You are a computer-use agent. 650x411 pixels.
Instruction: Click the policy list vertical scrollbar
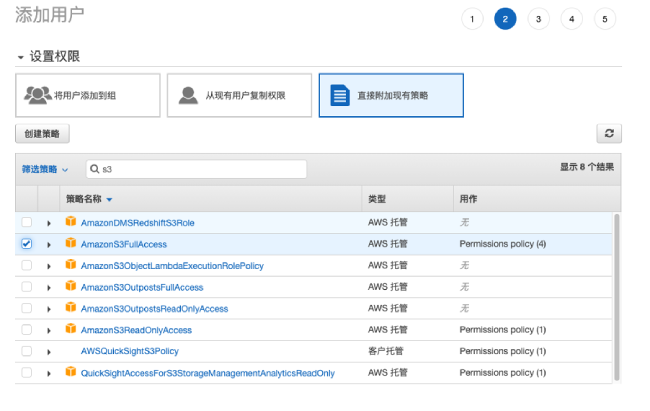[x=616, y=297]
